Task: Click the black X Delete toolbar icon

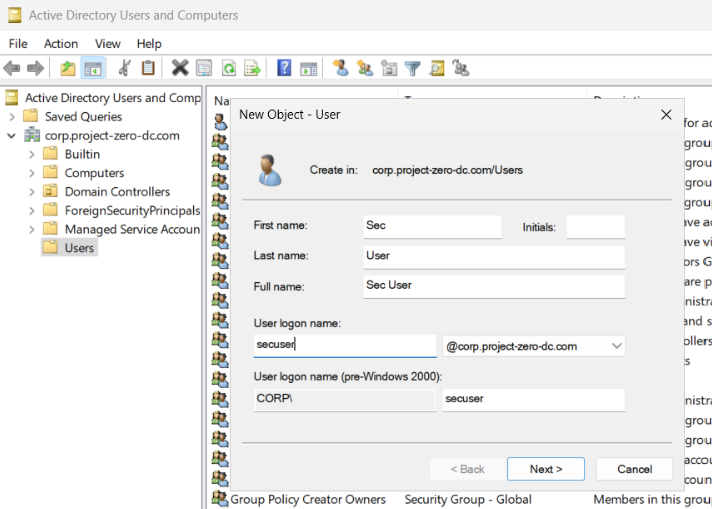Action: pos(180,68)
